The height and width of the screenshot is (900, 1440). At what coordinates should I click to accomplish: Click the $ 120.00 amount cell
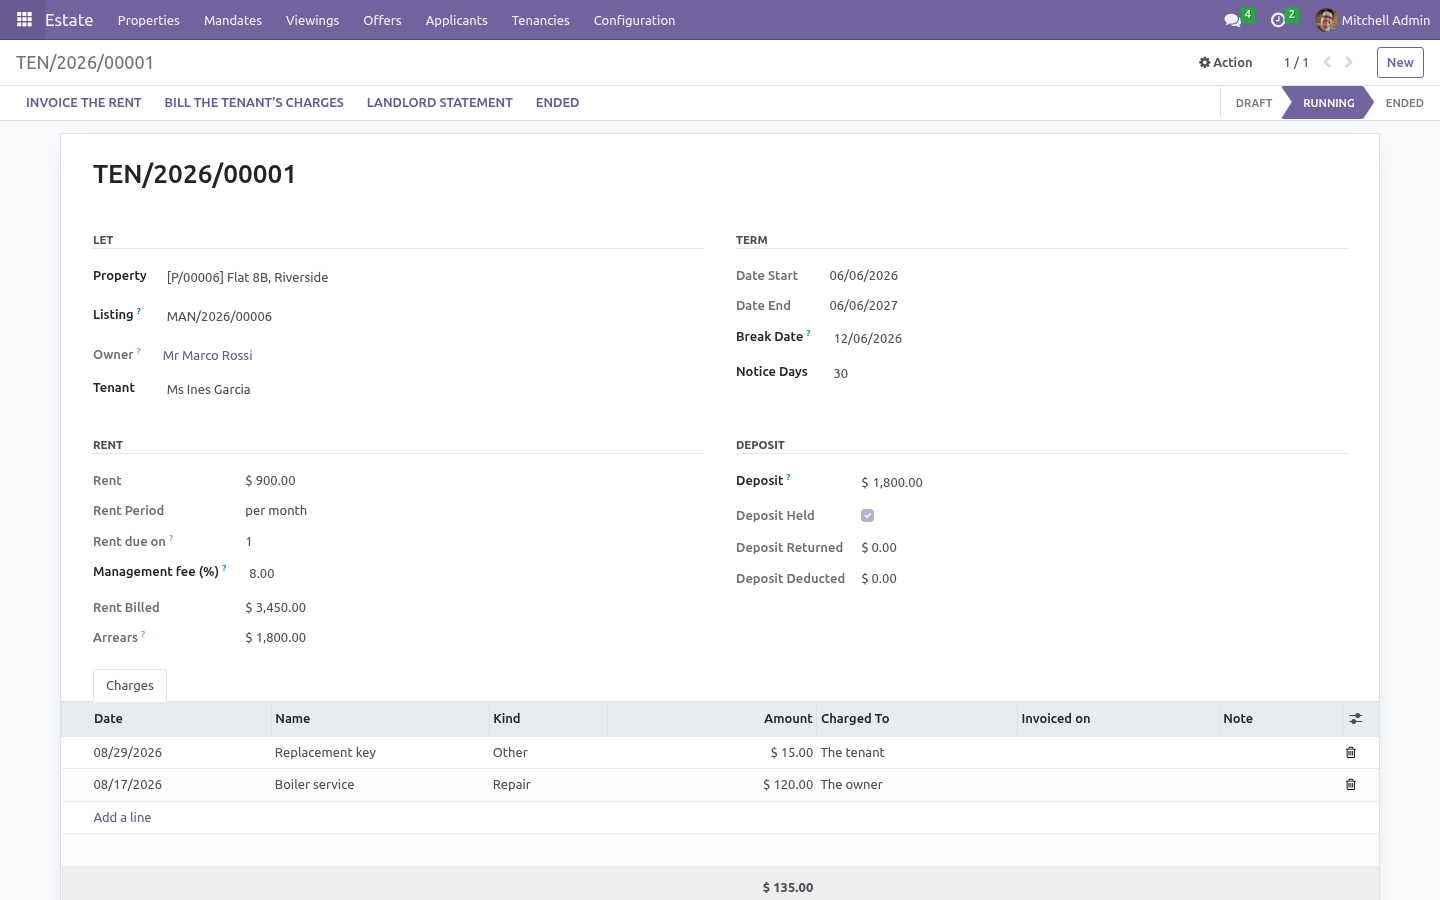712,785
